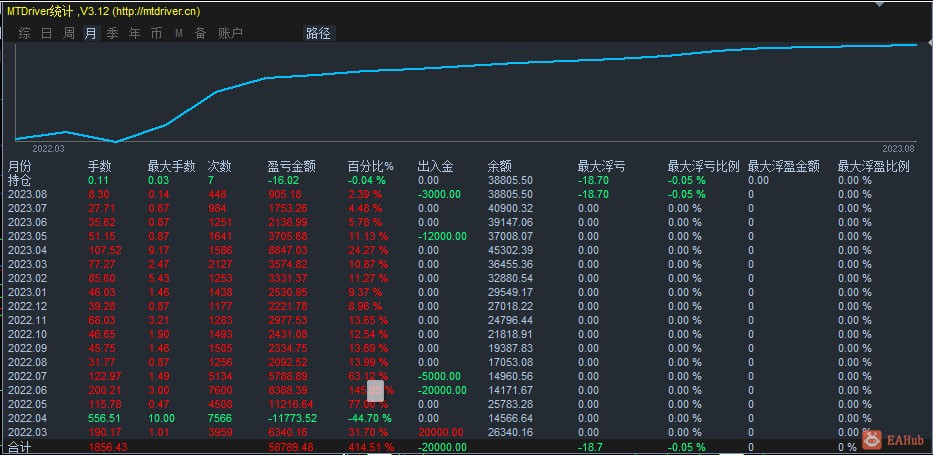Click the 2023.08 chart axis label

898,148
